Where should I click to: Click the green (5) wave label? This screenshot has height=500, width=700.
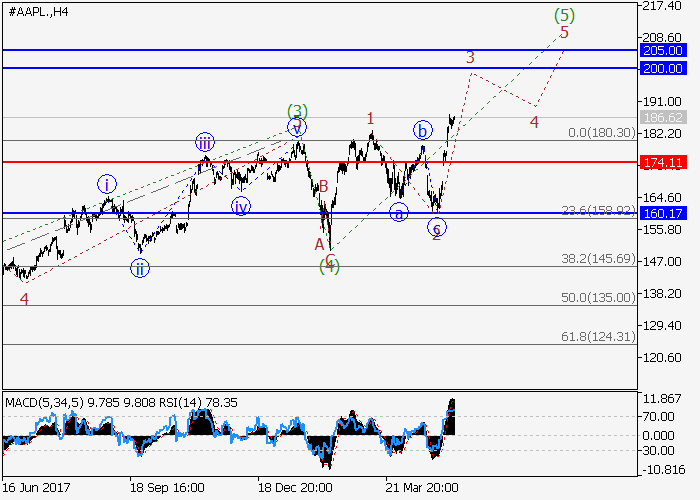point(564,15)
